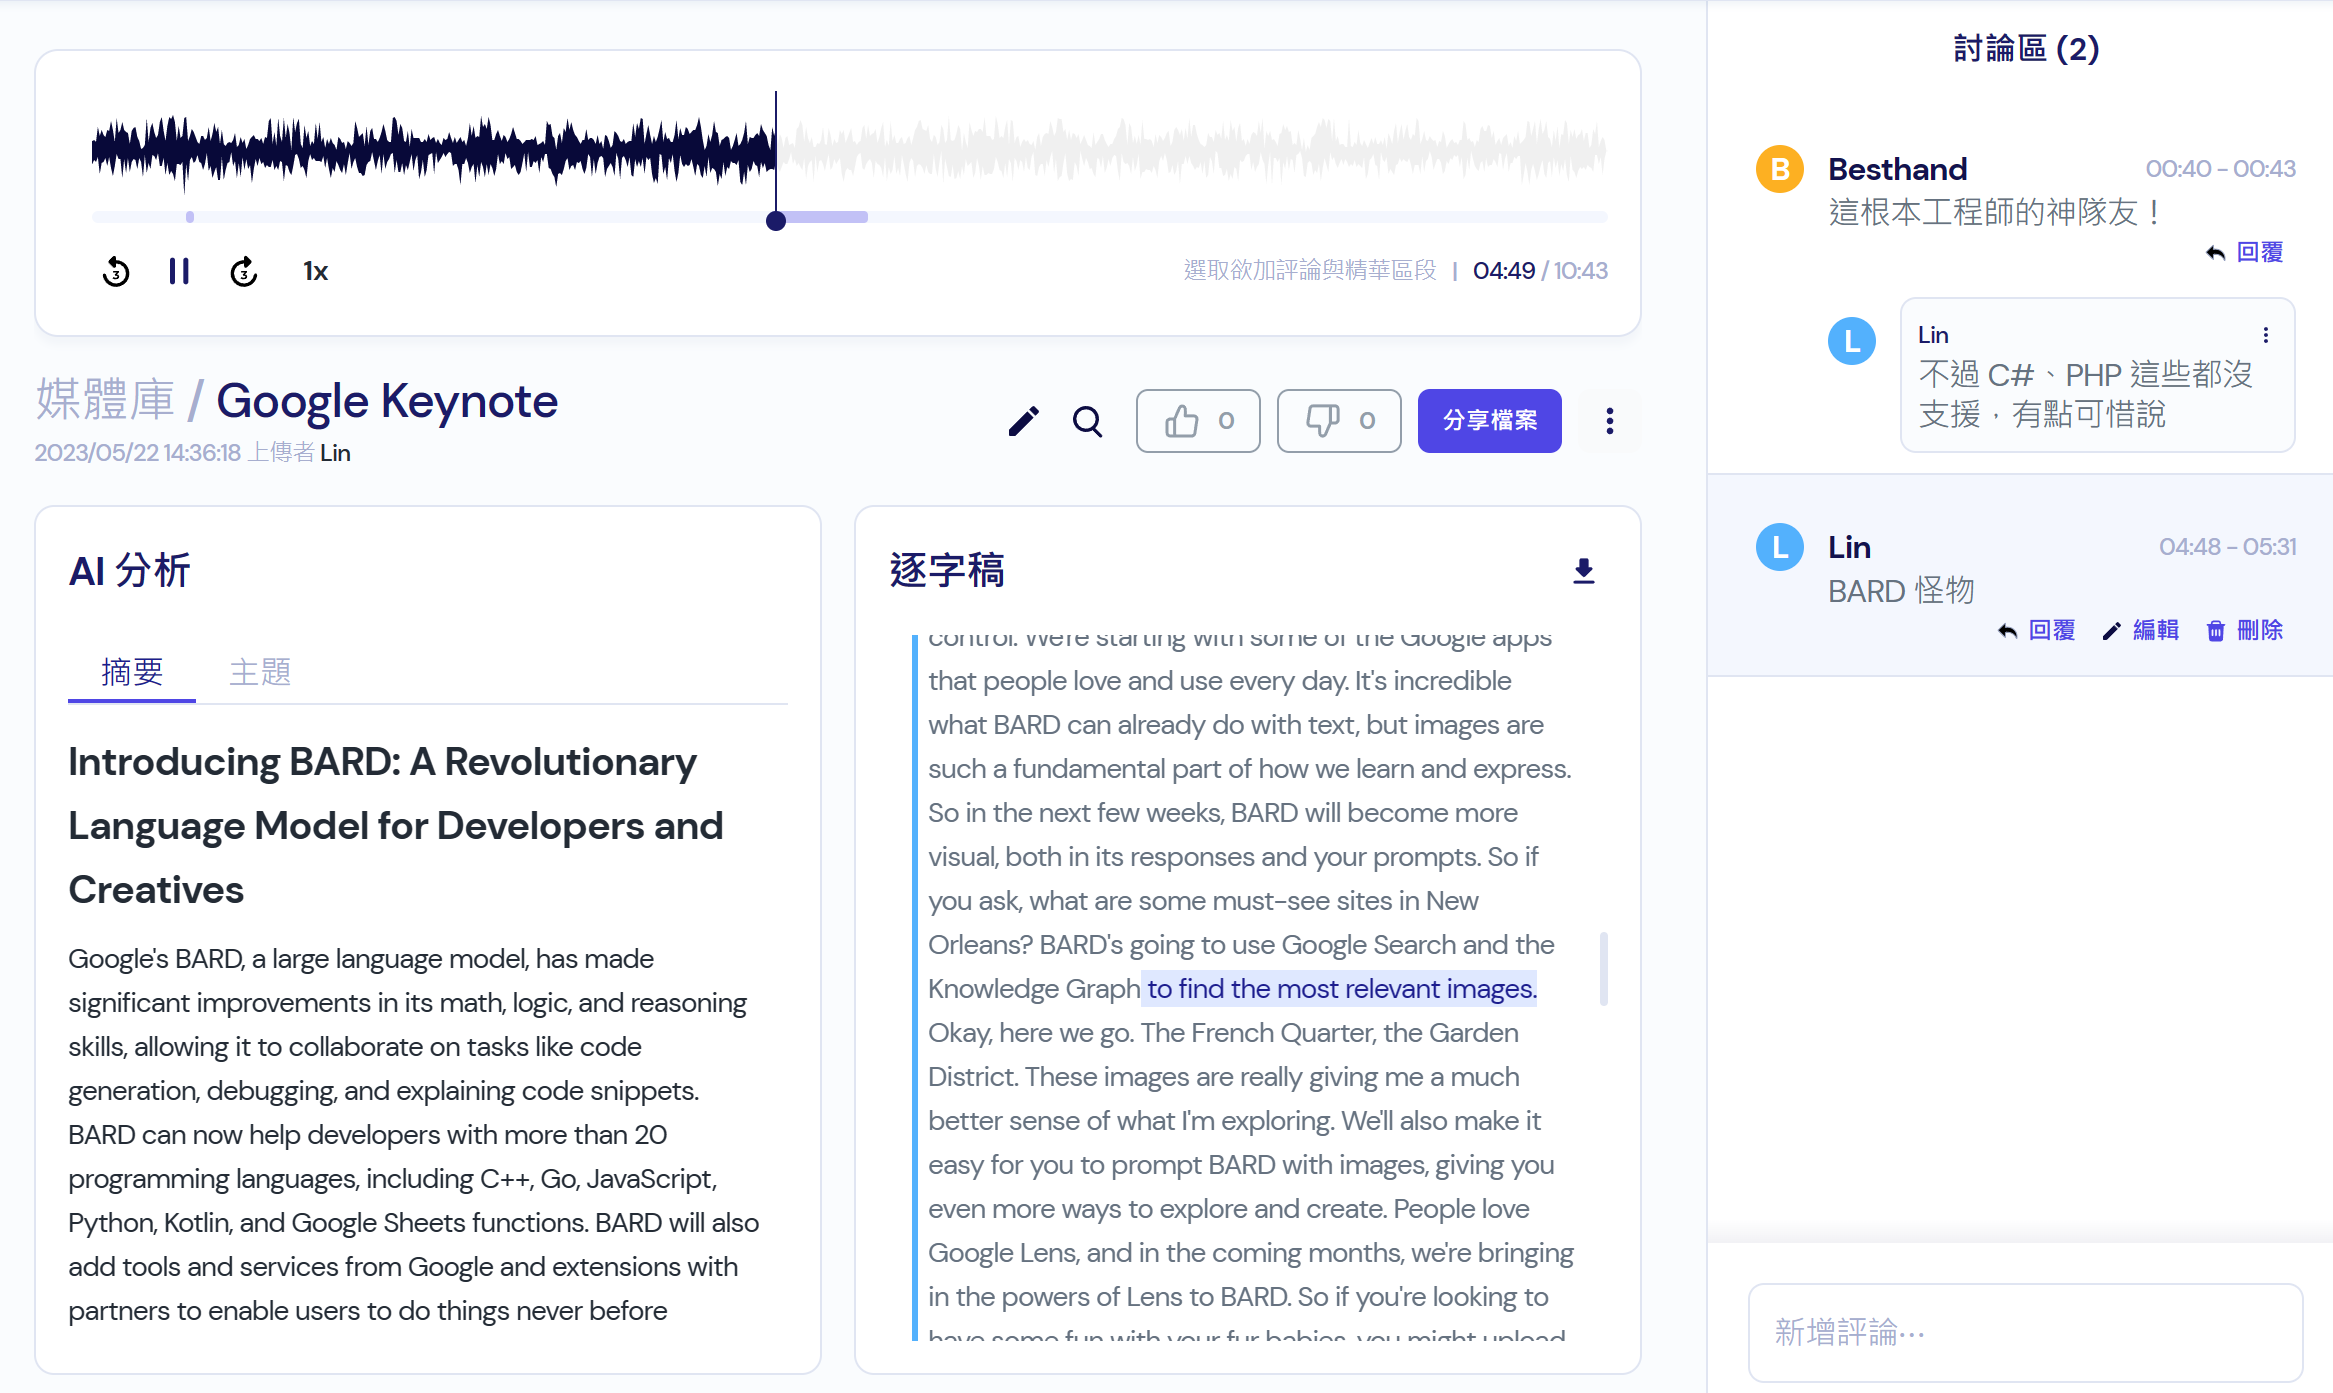Viewport: 2333px width, 1393px height.
Task: Change the 1x playback speed
Action: tap(315, 271)
